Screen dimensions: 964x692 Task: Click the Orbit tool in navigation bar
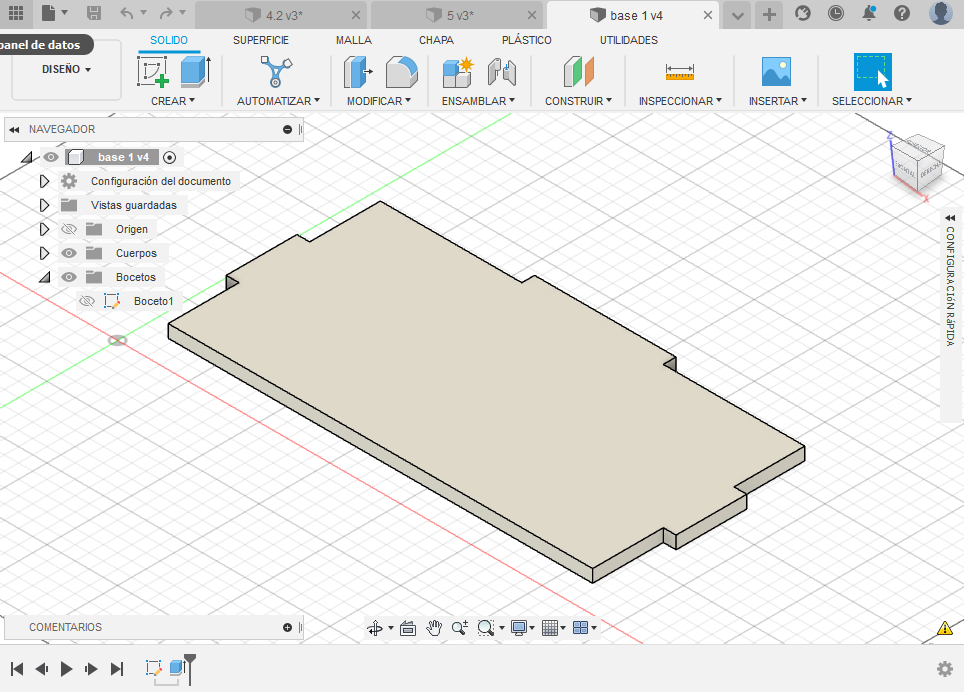pos(374,627)
